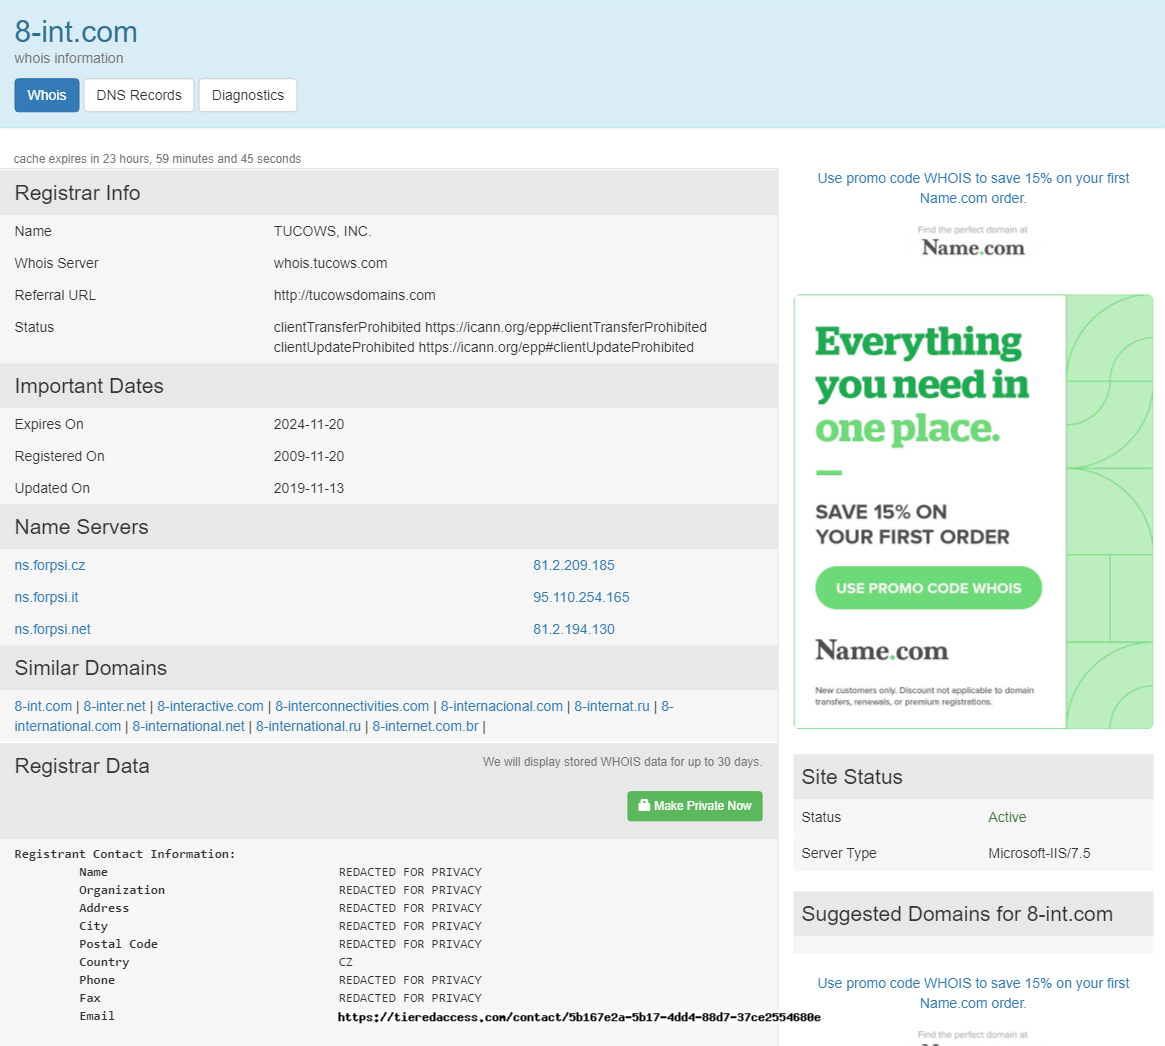Image resolution: width=1165 pixels, height=1046 pixels.
Task: Click IP address 81.2.209.185
Action: pos(574,565)
